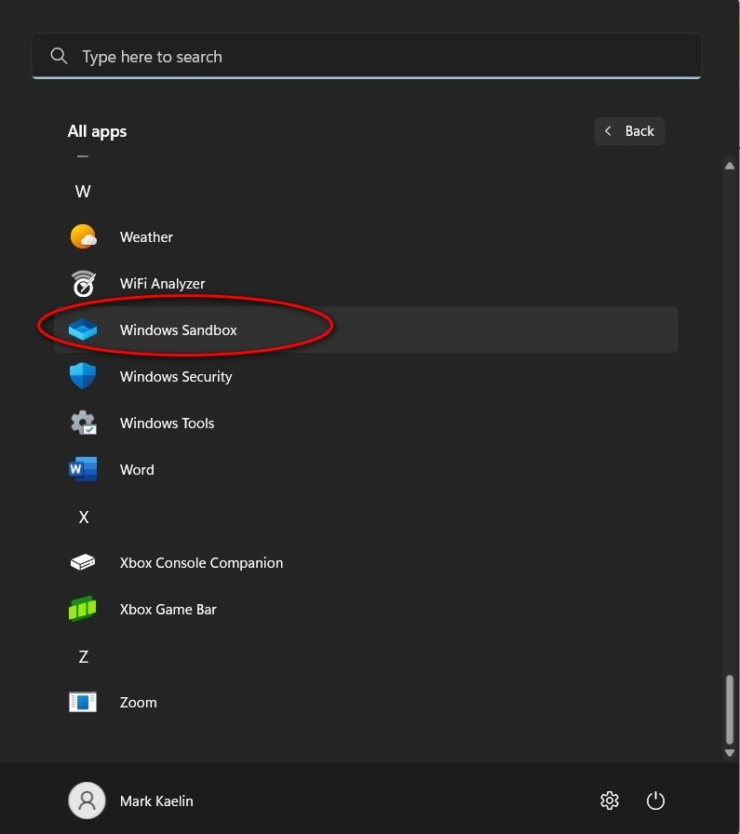Select the letter X section header

point(84,516)
